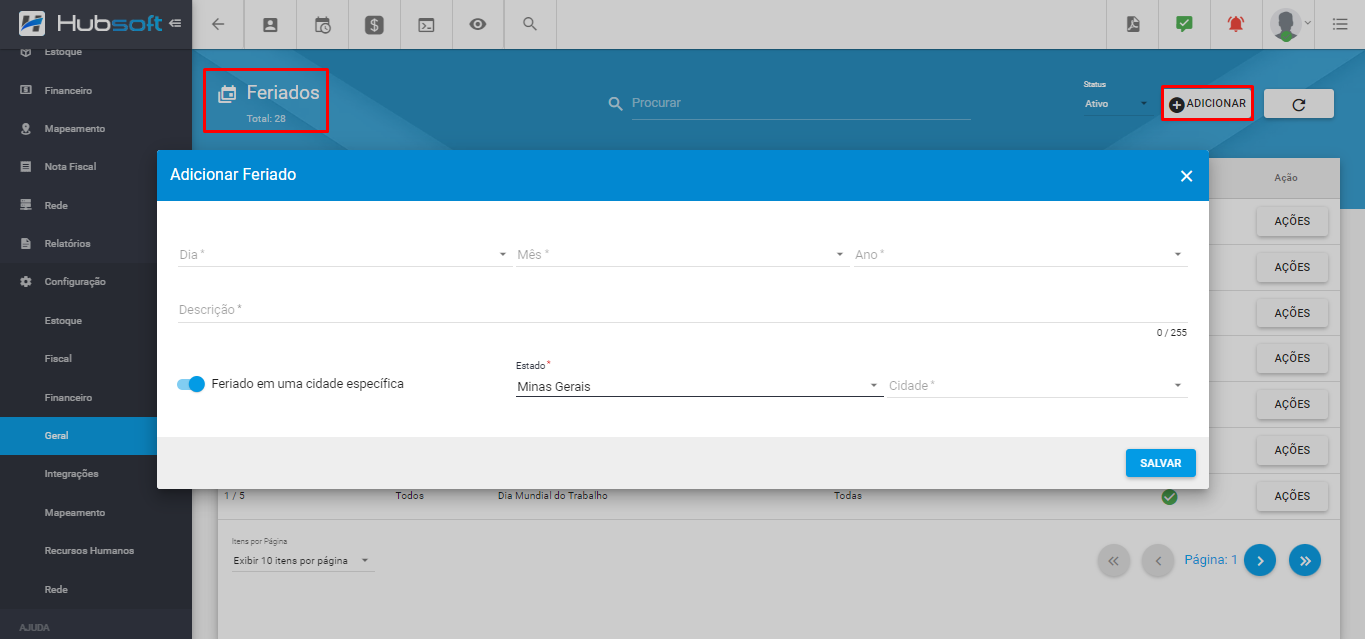The width and height of the screenshot is (1365, 639).
Task: Open the user avatar profile menu
Action: coord(1287,25)
